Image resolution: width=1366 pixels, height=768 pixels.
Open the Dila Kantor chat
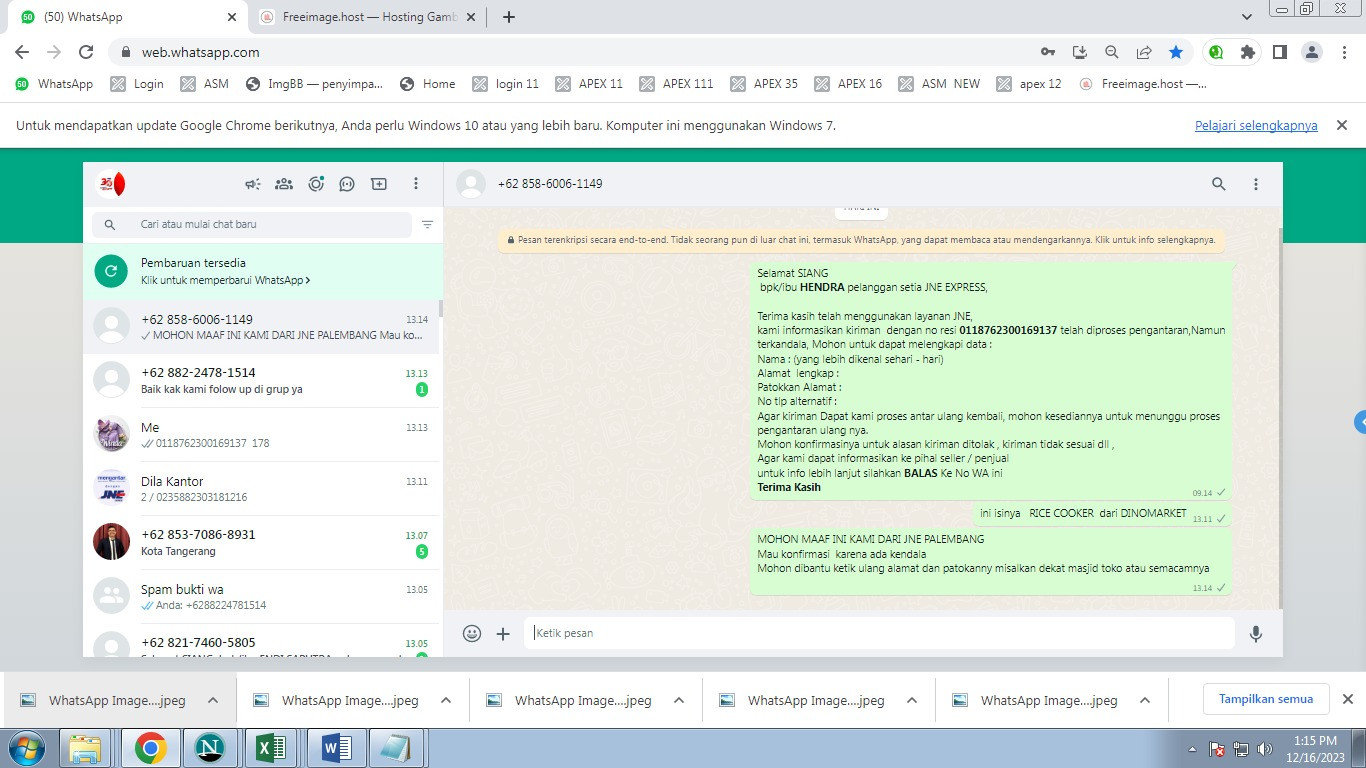pos(261,489)
